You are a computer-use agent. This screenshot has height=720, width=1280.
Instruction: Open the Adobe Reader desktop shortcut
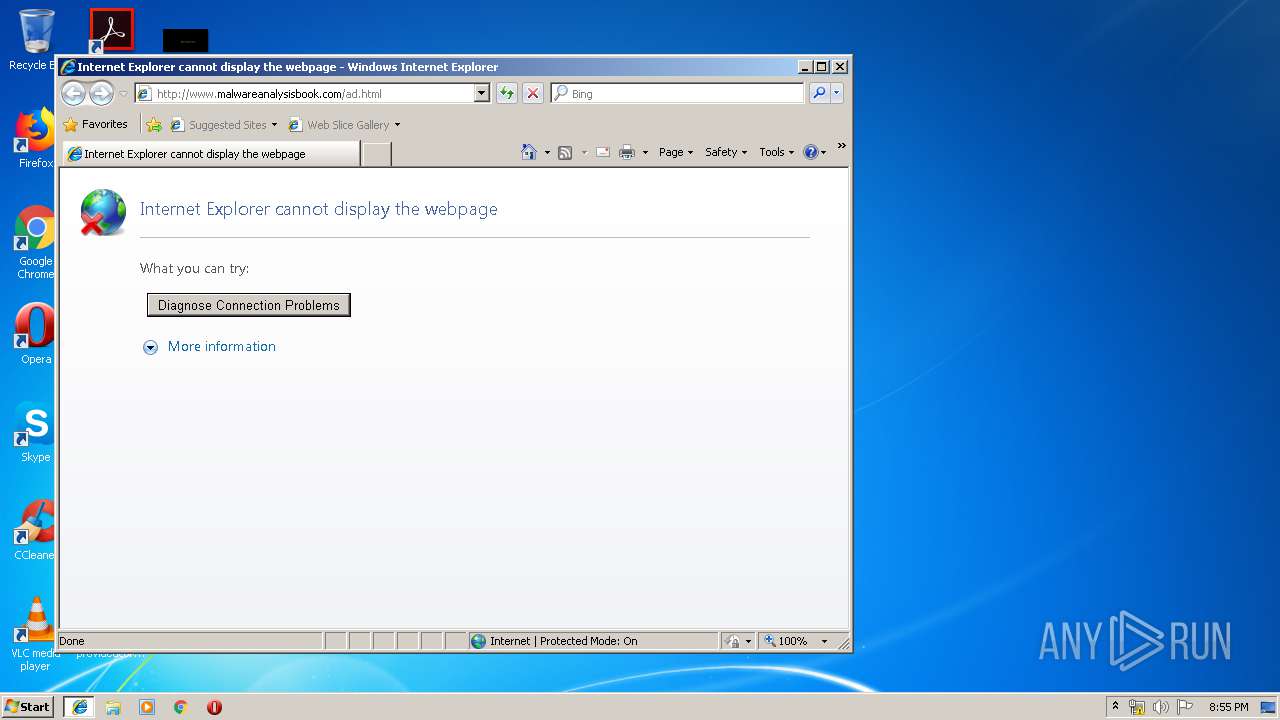pos(111,30)
